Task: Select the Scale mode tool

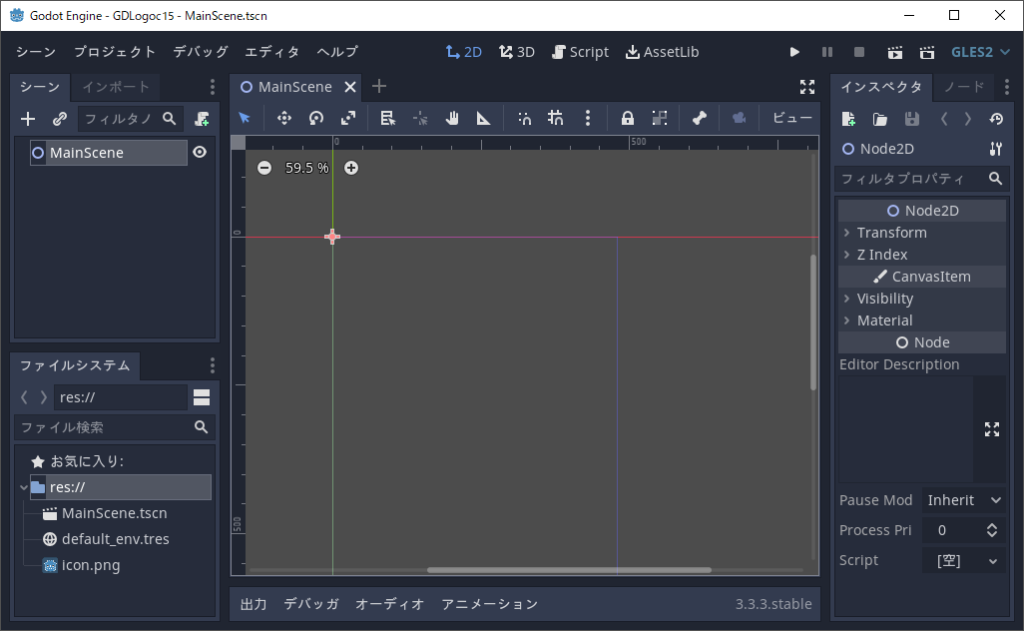Action: click(348, 118)
